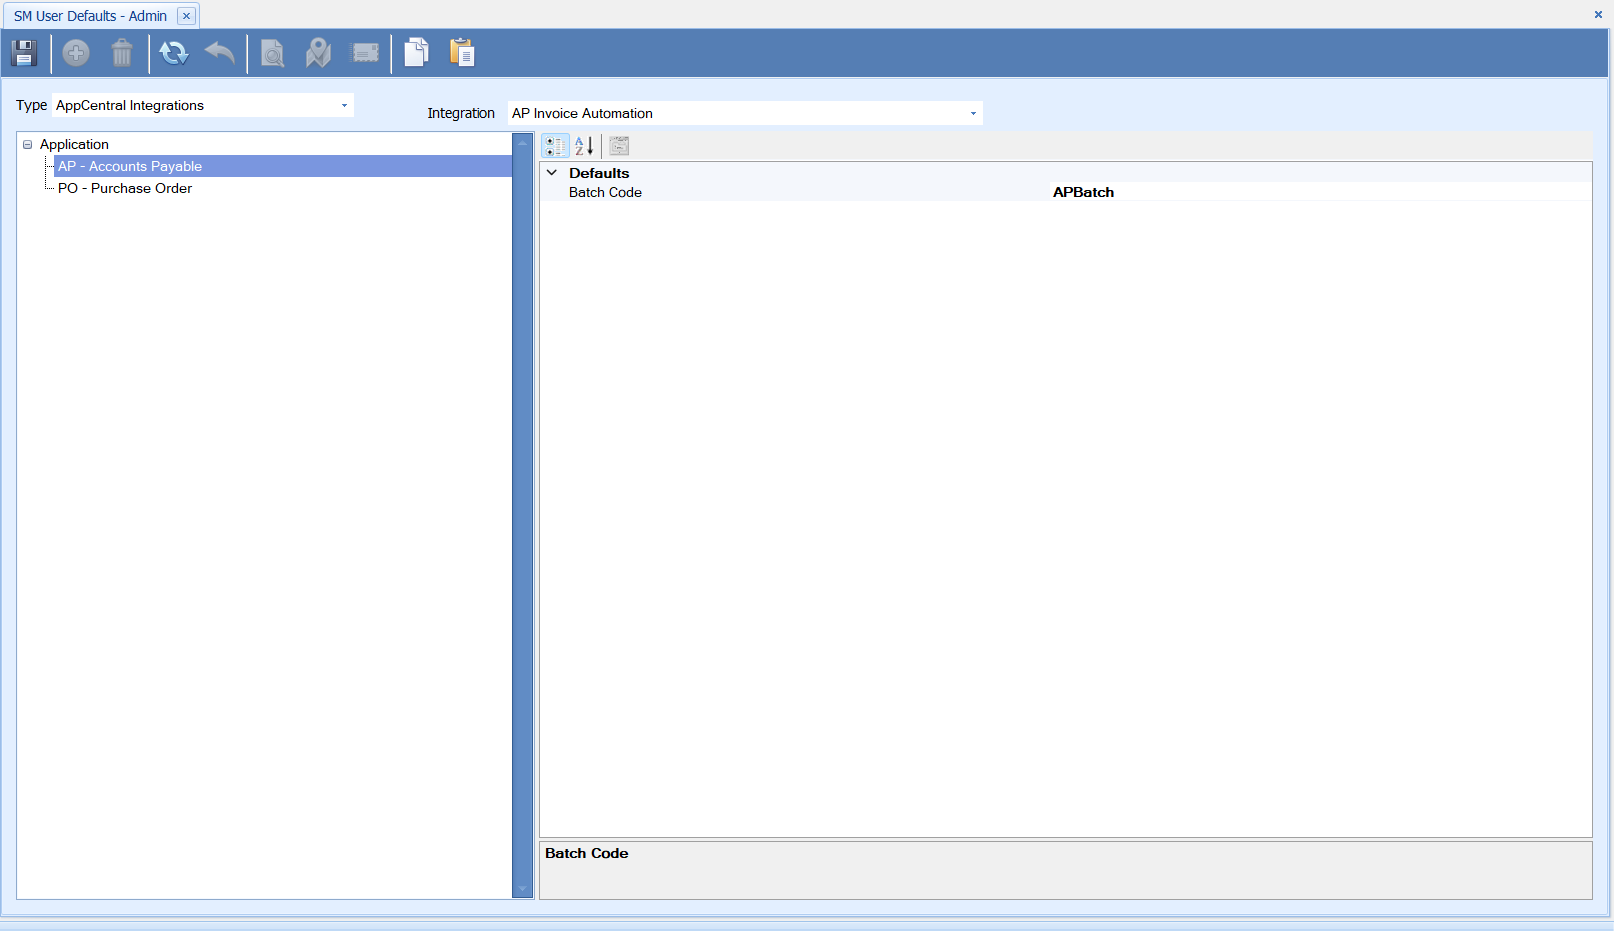Sort properties alphabetically with A-Z button

[x=585, y=146]
